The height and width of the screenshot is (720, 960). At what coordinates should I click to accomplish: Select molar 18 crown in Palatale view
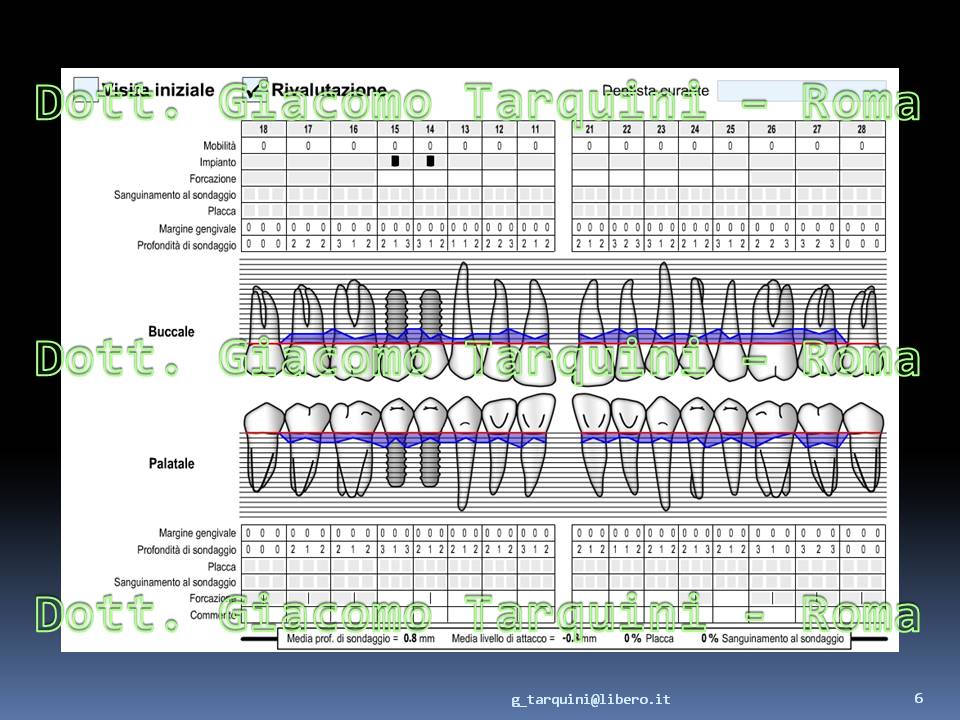point(263,419)
